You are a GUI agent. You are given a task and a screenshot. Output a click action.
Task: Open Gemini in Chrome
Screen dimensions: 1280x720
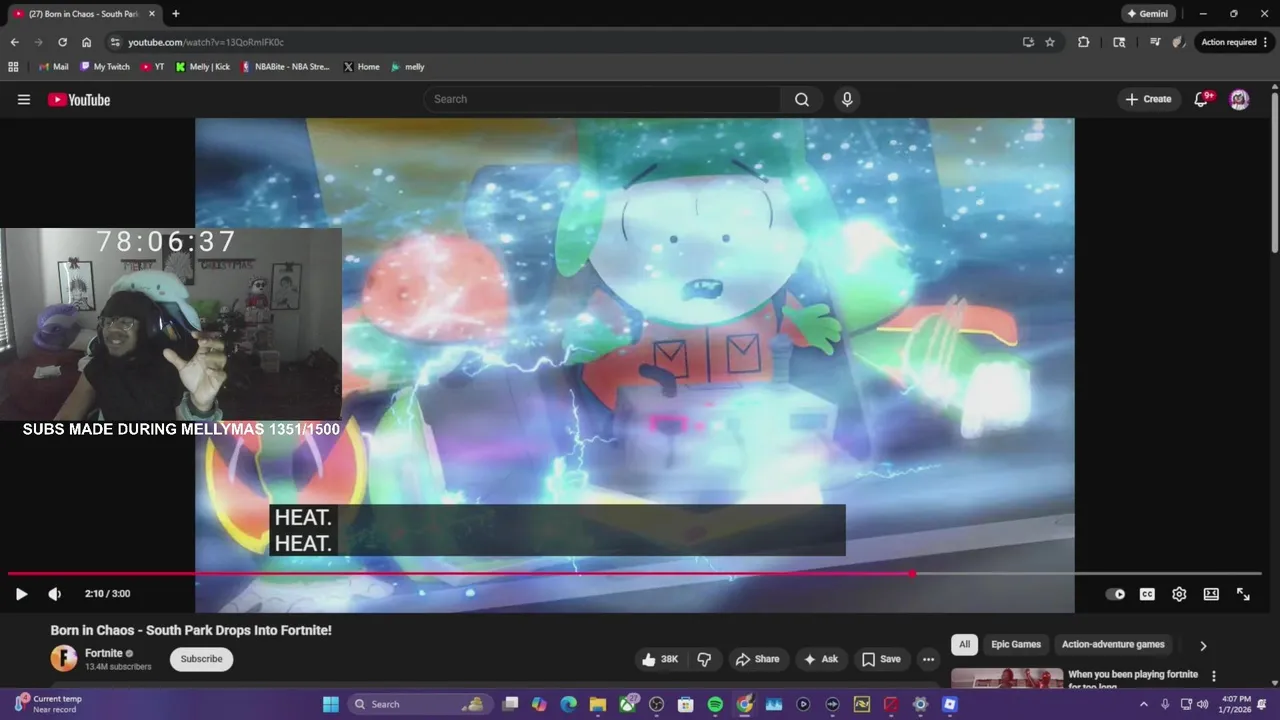tap(1147, 14)
